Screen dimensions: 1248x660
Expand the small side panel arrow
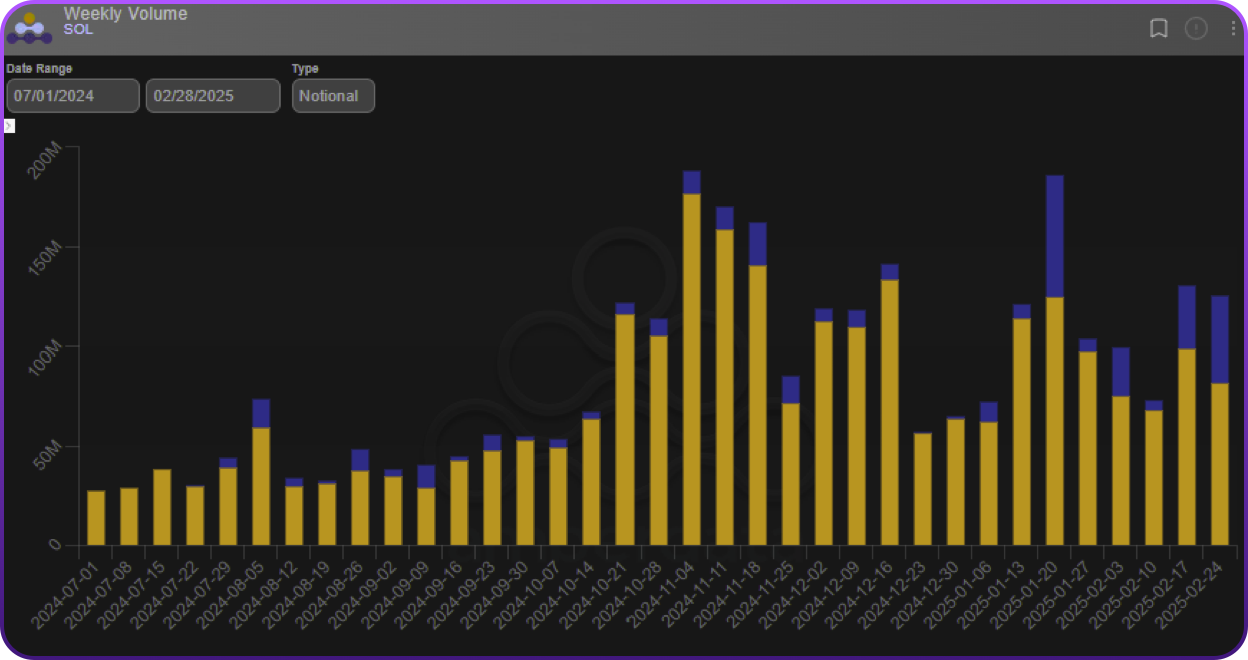point(9,126)
